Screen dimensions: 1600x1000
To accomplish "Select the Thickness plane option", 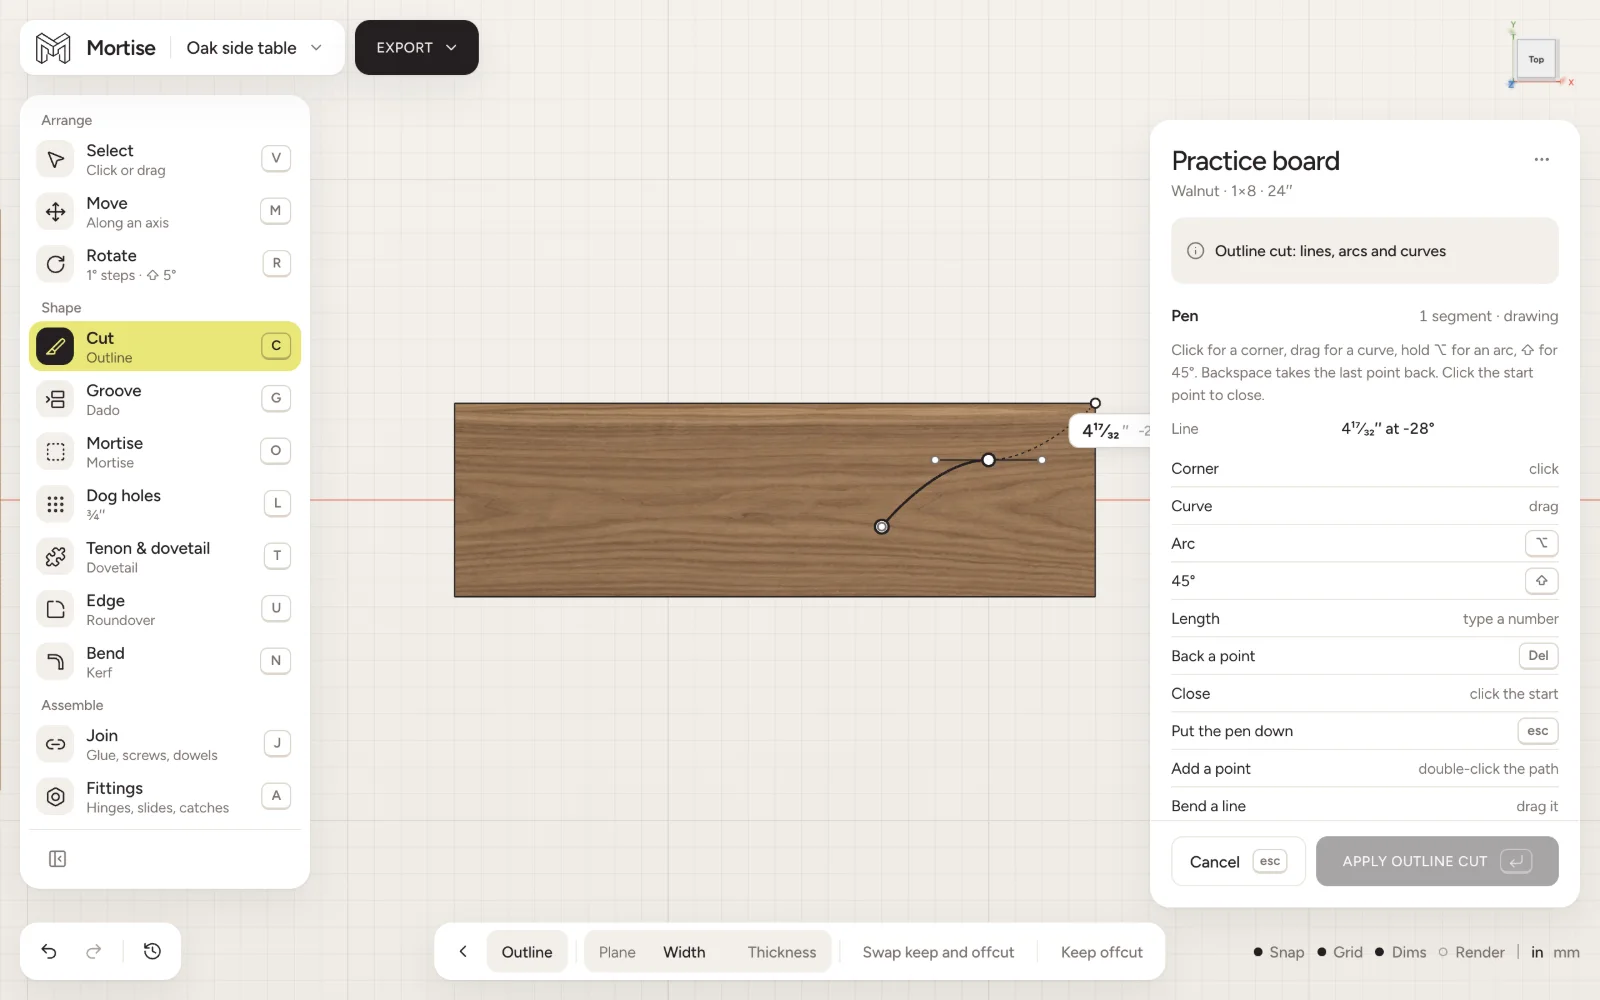I will coord(782,952).
